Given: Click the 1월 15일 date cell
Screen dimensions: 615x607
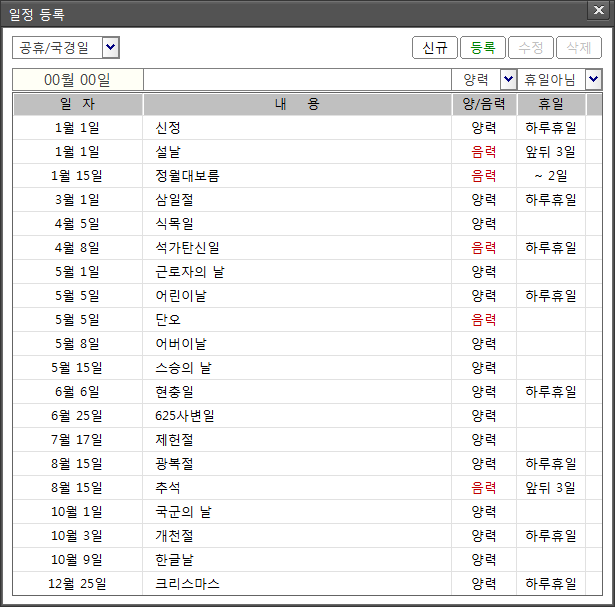Looking at the screenshot, I should tap(77, 176).
